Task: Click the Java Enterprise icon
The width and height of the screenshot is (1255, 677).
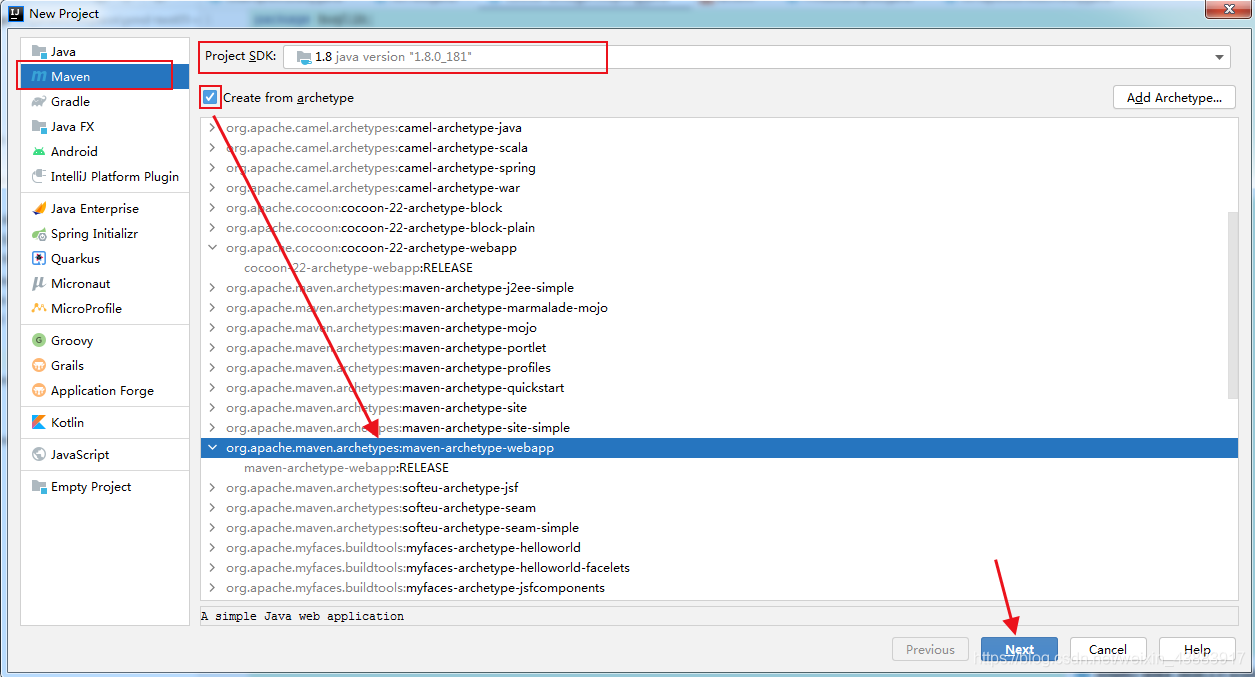Action: [x=39, y=208]
